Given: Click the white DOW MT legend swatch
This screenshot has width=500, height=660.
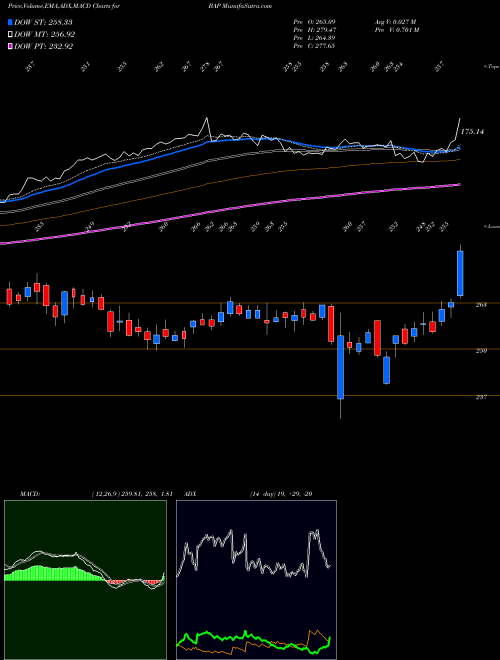Looking at the screenshot, I should 11,35.
